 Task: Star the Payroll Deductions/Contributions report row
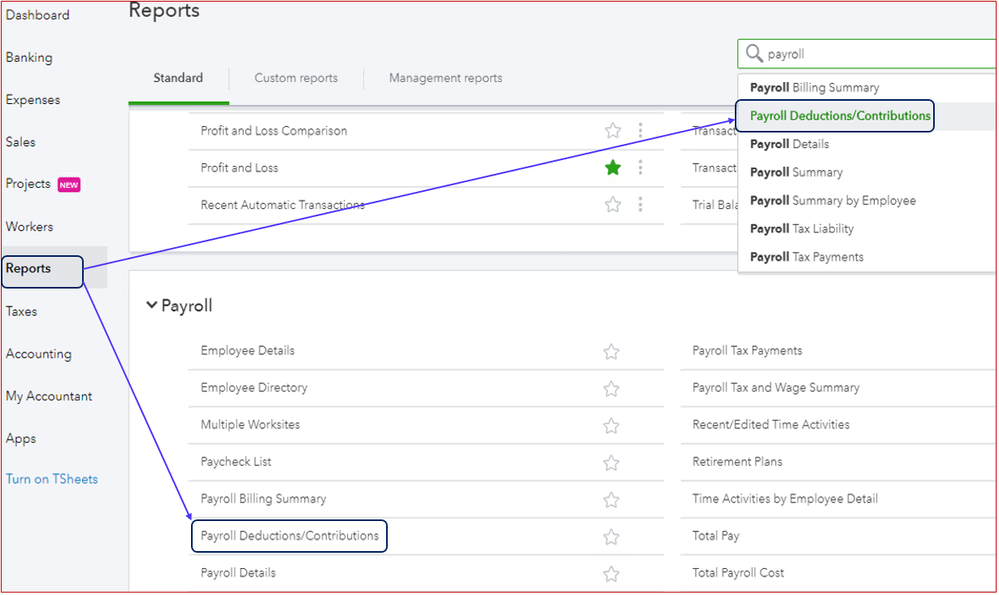(611, 536)
